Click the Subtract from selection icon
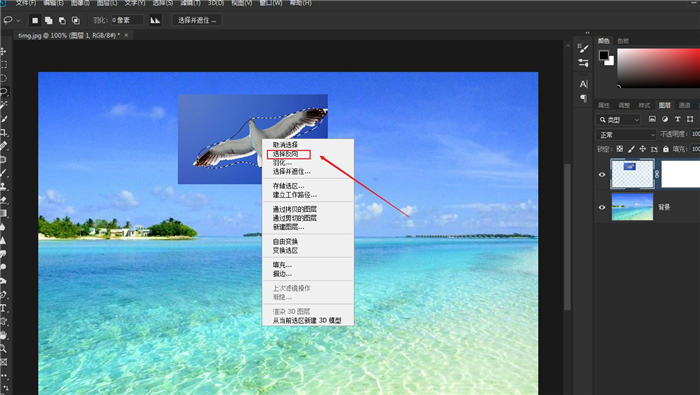 tap(62, 20)
